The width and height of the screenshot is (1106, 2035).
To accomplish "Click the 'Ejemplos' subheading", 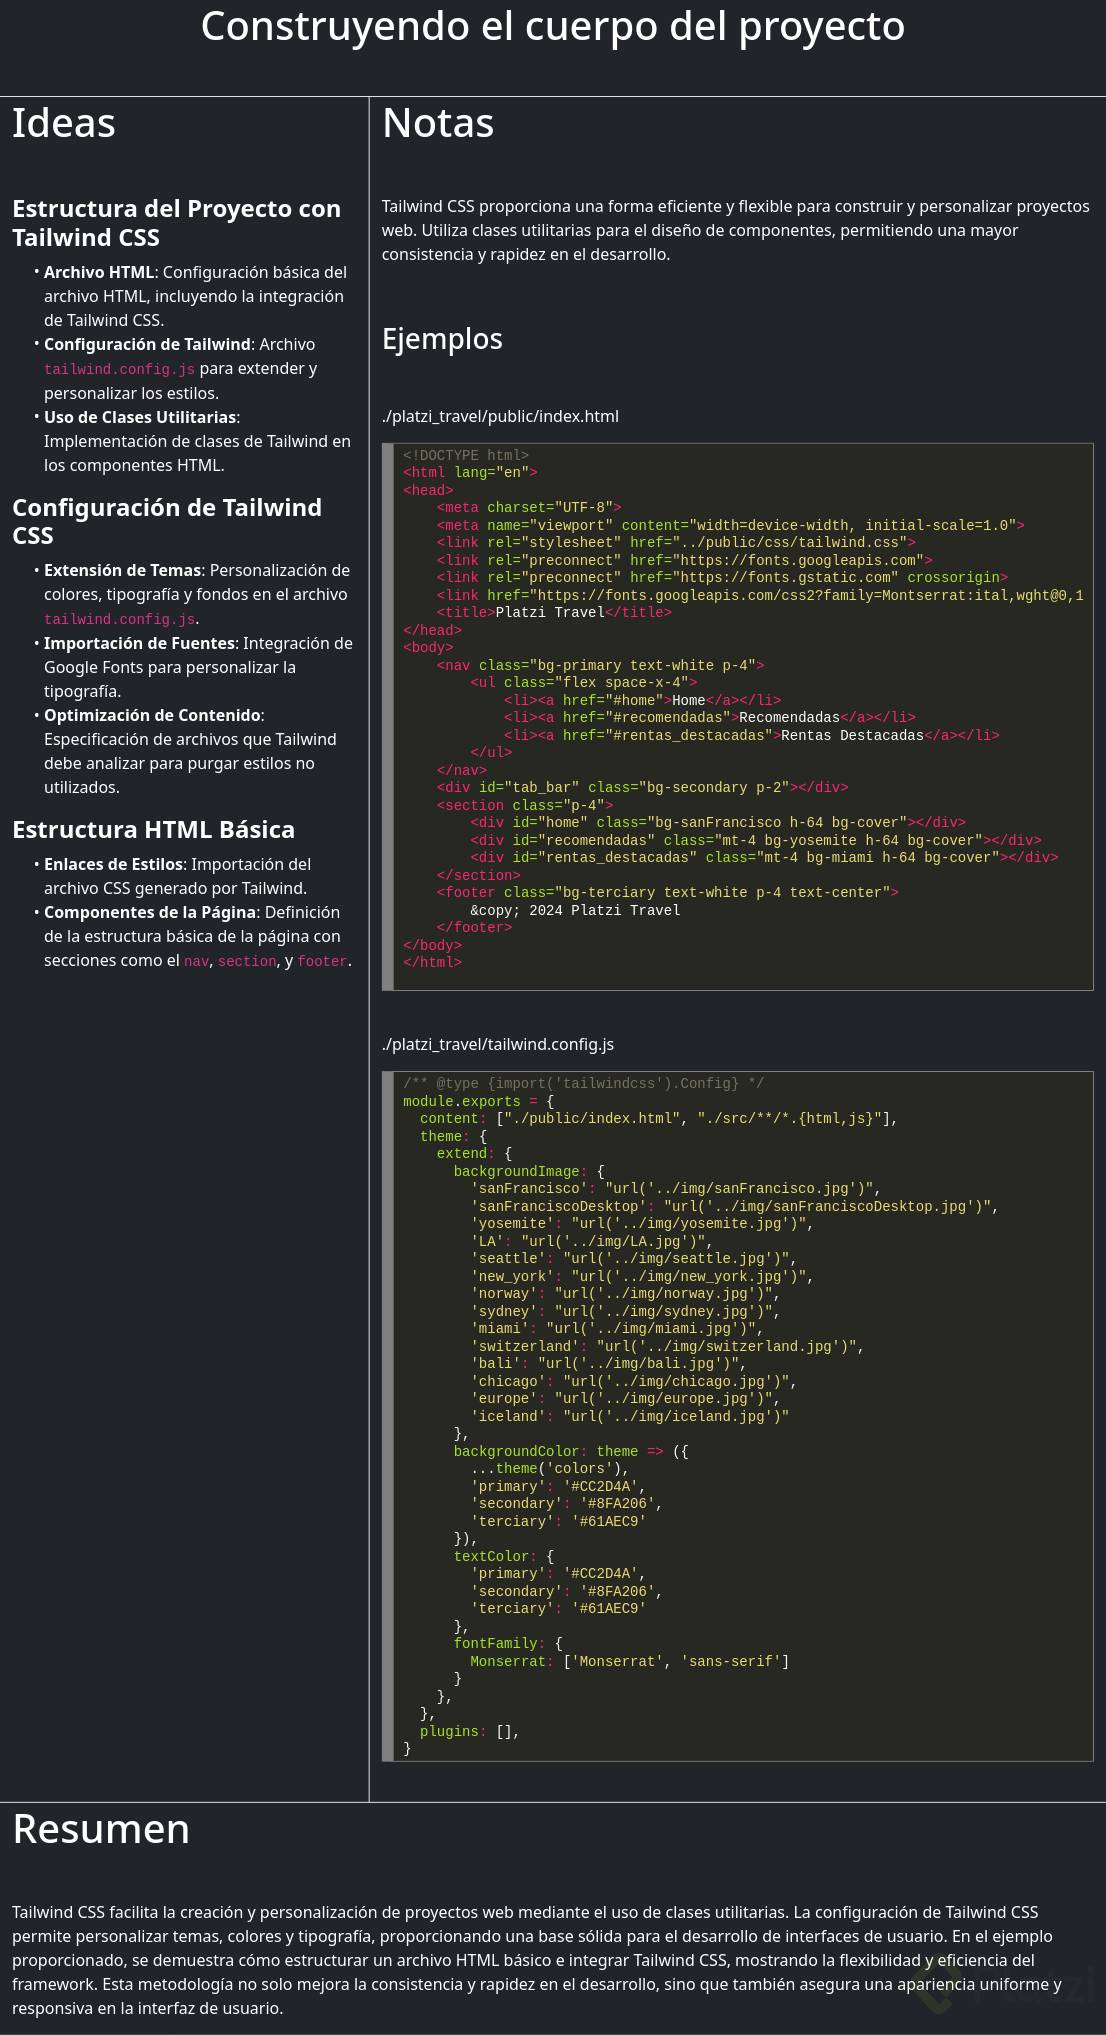I will point(442,339).
